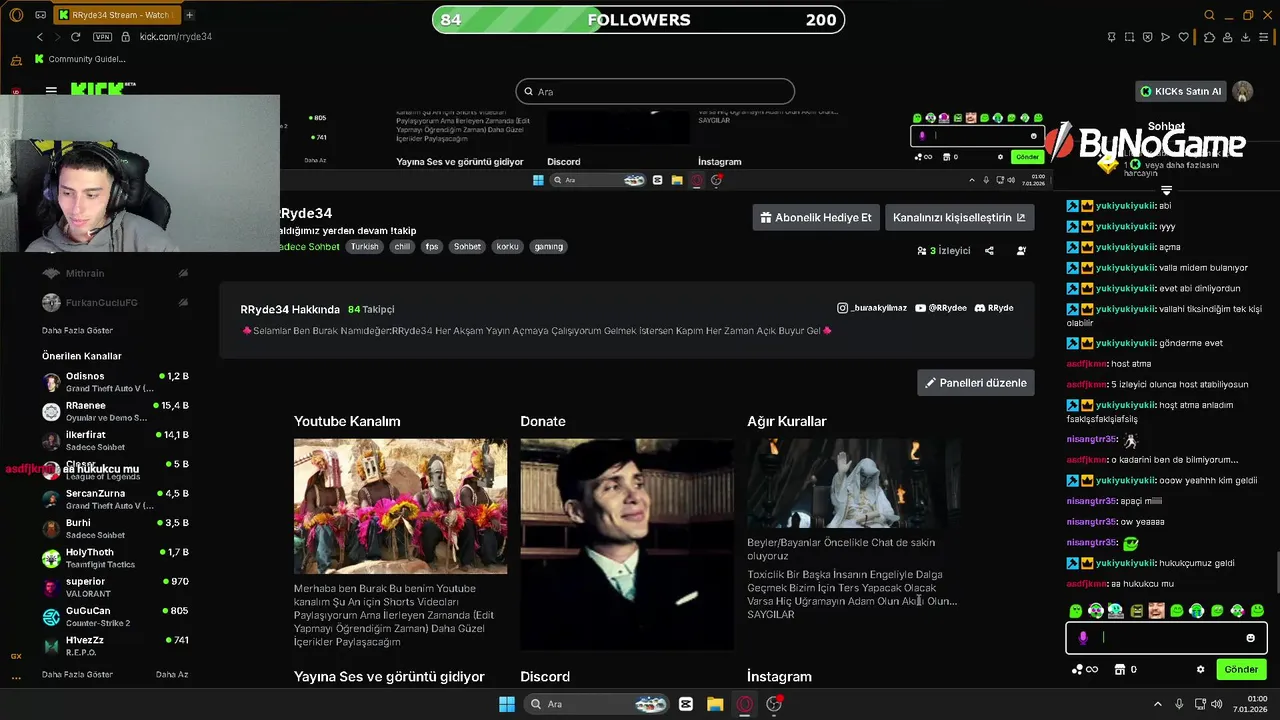Click the Kick search box labeled Ara
Viewport: 1280px width, 720px height.
[655, 92]
